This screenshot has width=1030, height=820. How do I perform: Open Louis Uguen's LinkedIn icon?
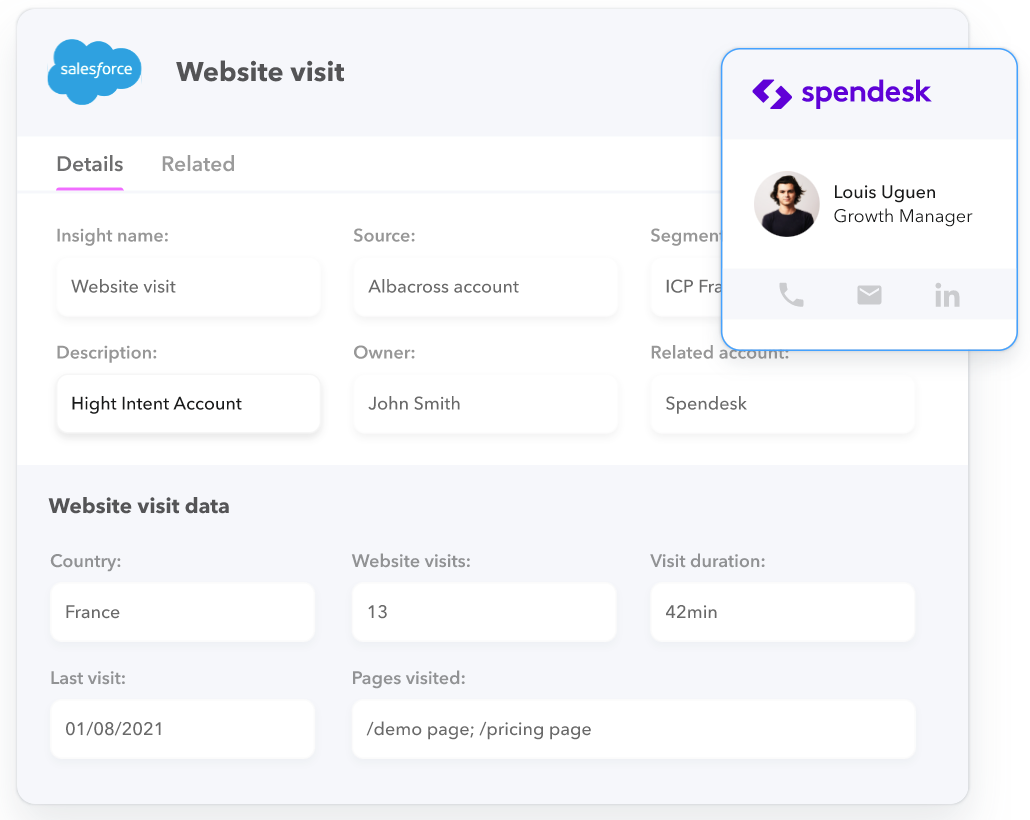coord(947,295)
